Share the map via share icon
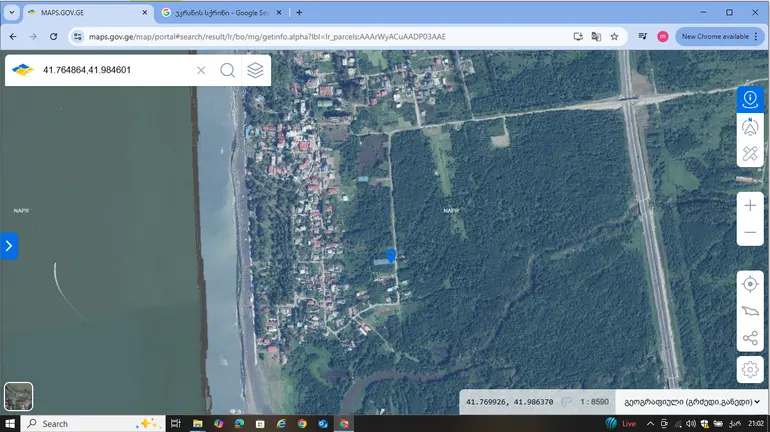Image resolution: width=770 pixels, height=432 pixels. (x=750, y=338)
